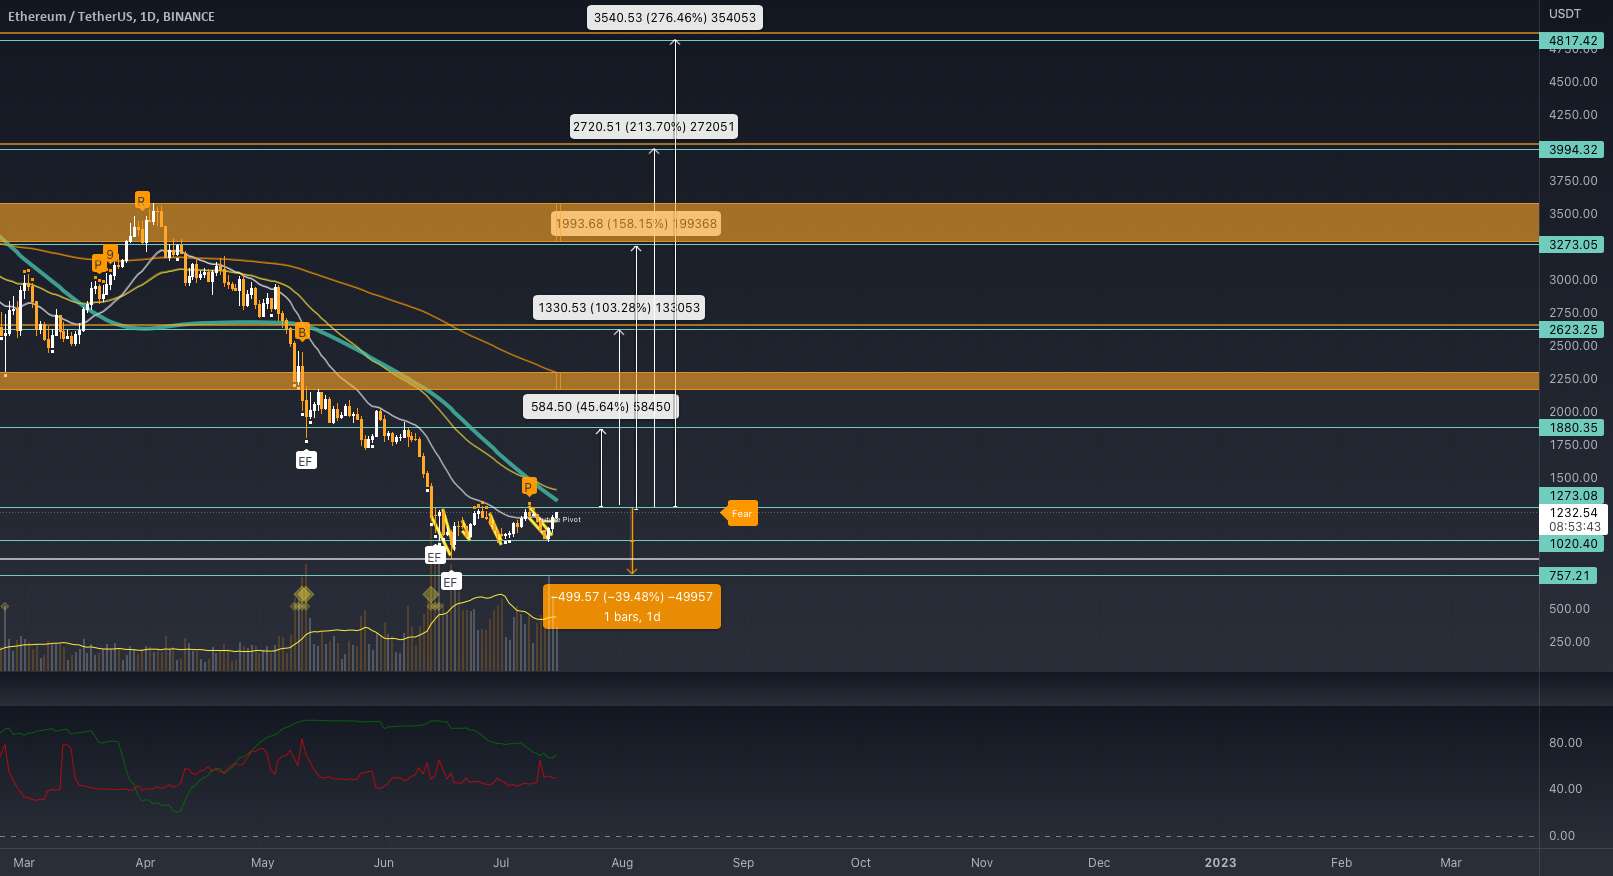
Task: Click the diamond volume marker in mid-May
Action: coord(303,596)
